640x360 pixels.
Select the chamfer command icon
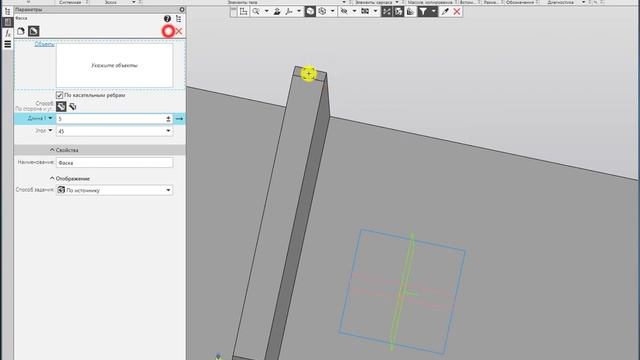pyautogui.click(x=33, y=31)
